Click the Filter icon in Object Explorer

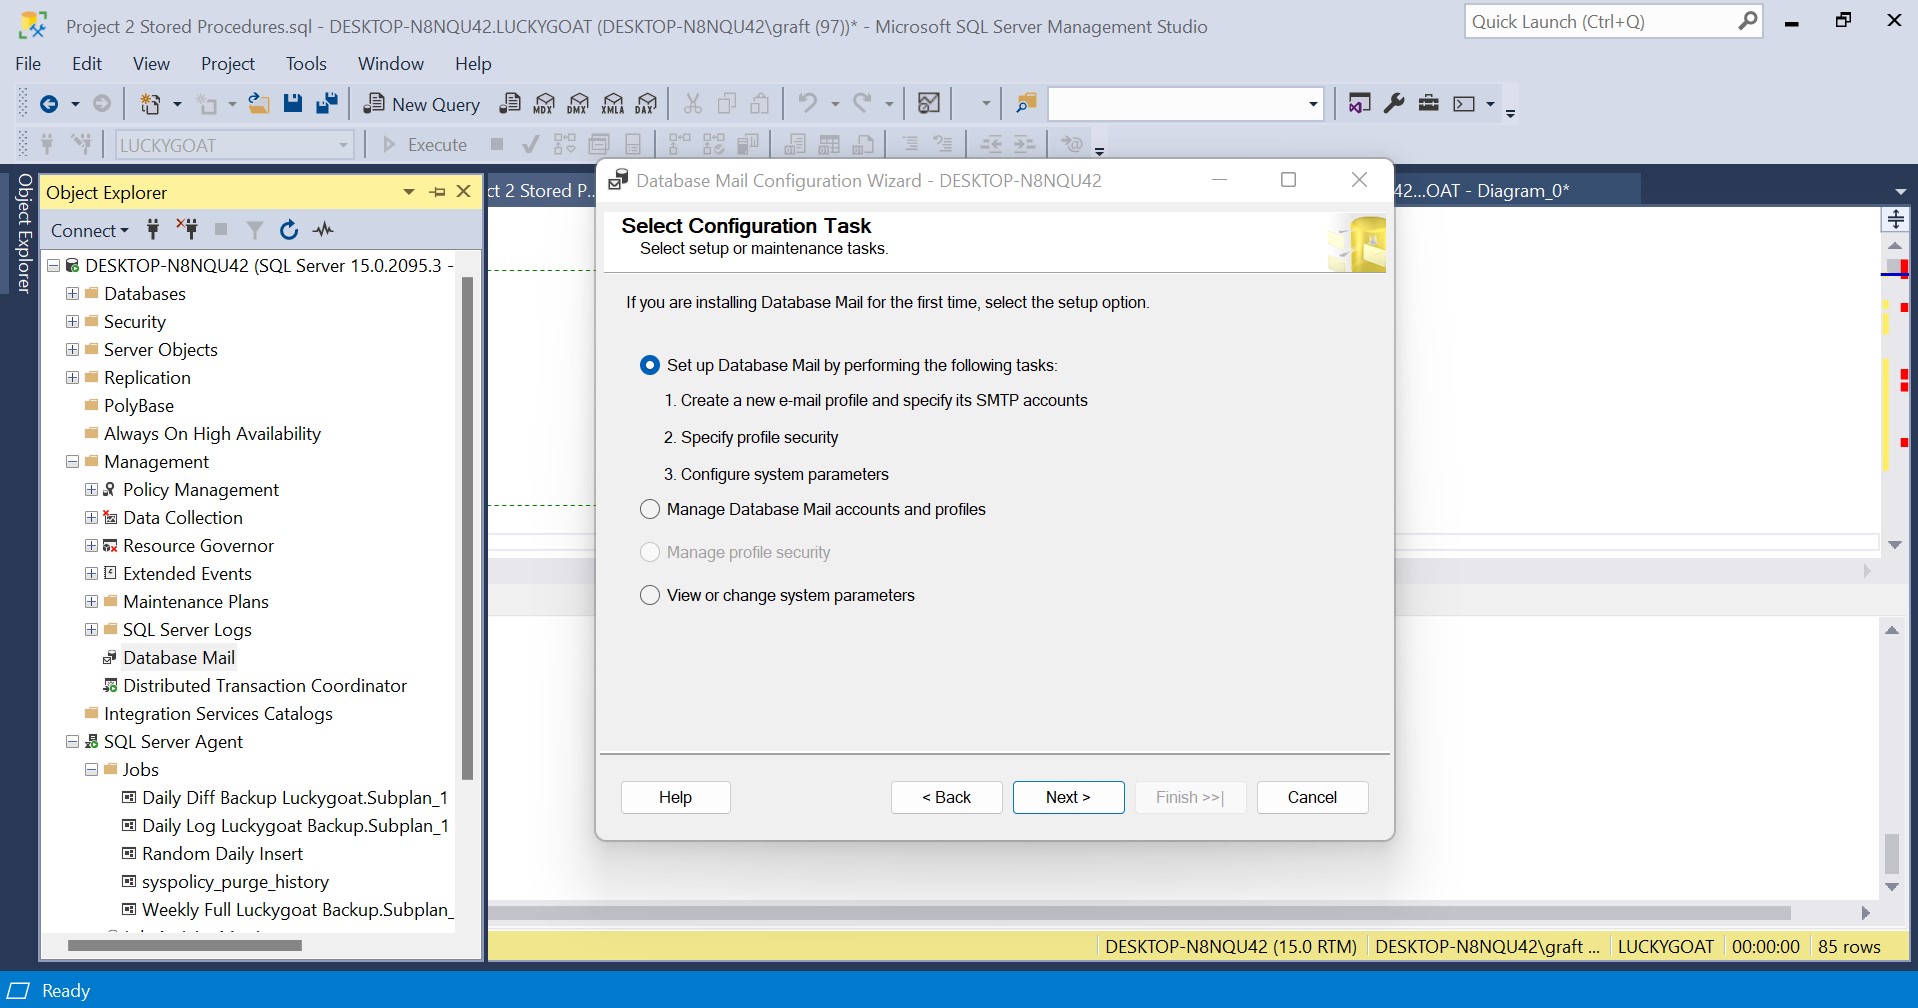[x=255, y=230]
